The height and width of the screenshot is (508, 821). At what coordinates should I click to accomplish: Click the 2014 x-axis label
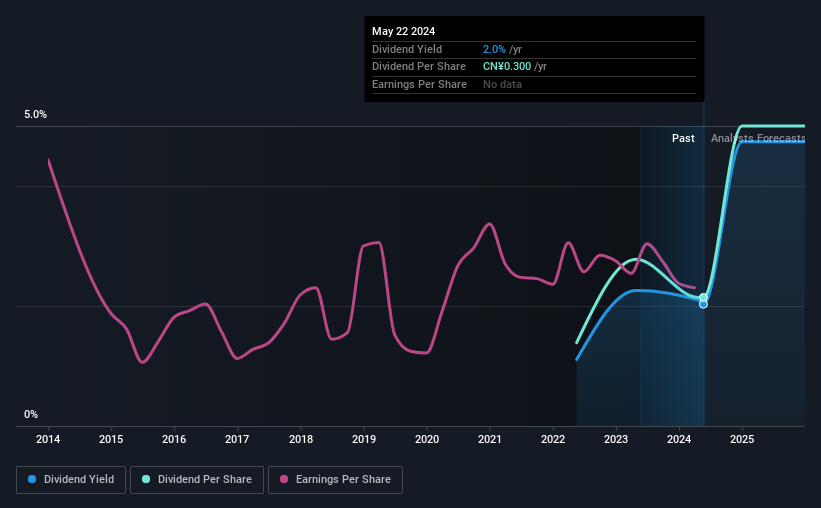(48, 439)
